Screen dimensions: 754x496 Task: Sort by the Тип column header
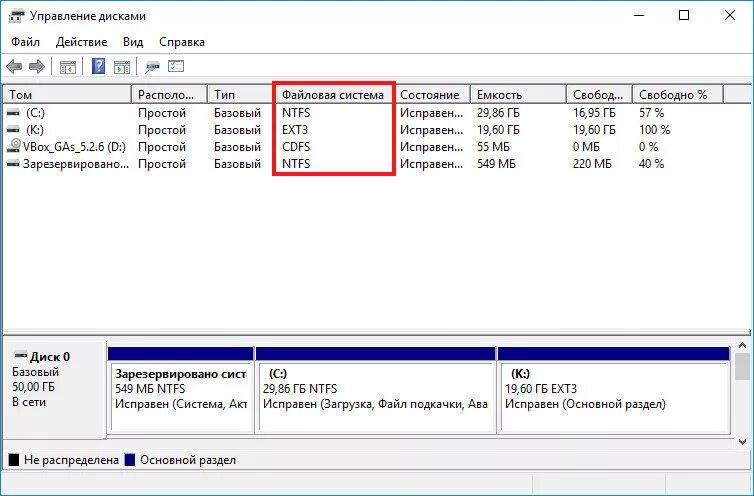[241, 95]
